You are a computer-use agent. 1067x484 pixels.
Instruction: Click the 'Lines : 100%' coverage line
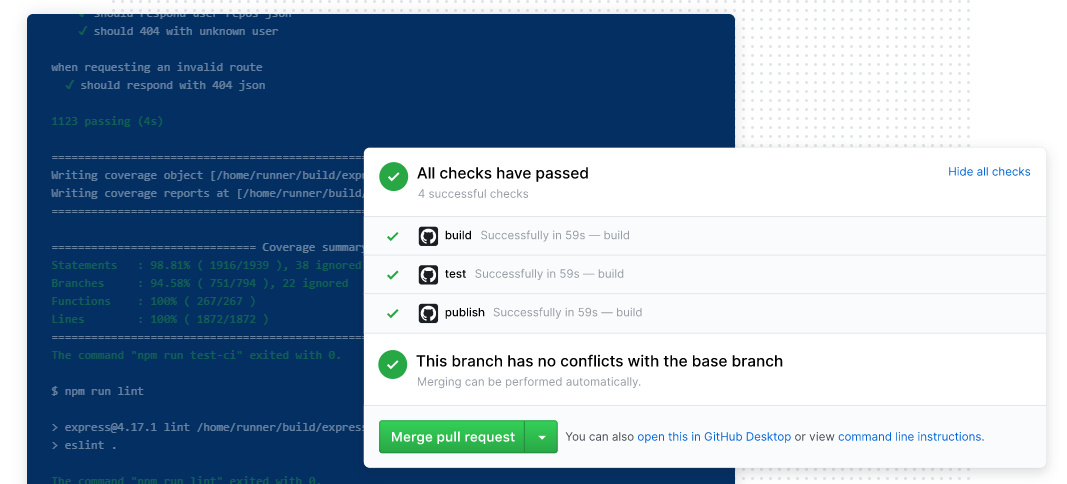tap(160, 319)
